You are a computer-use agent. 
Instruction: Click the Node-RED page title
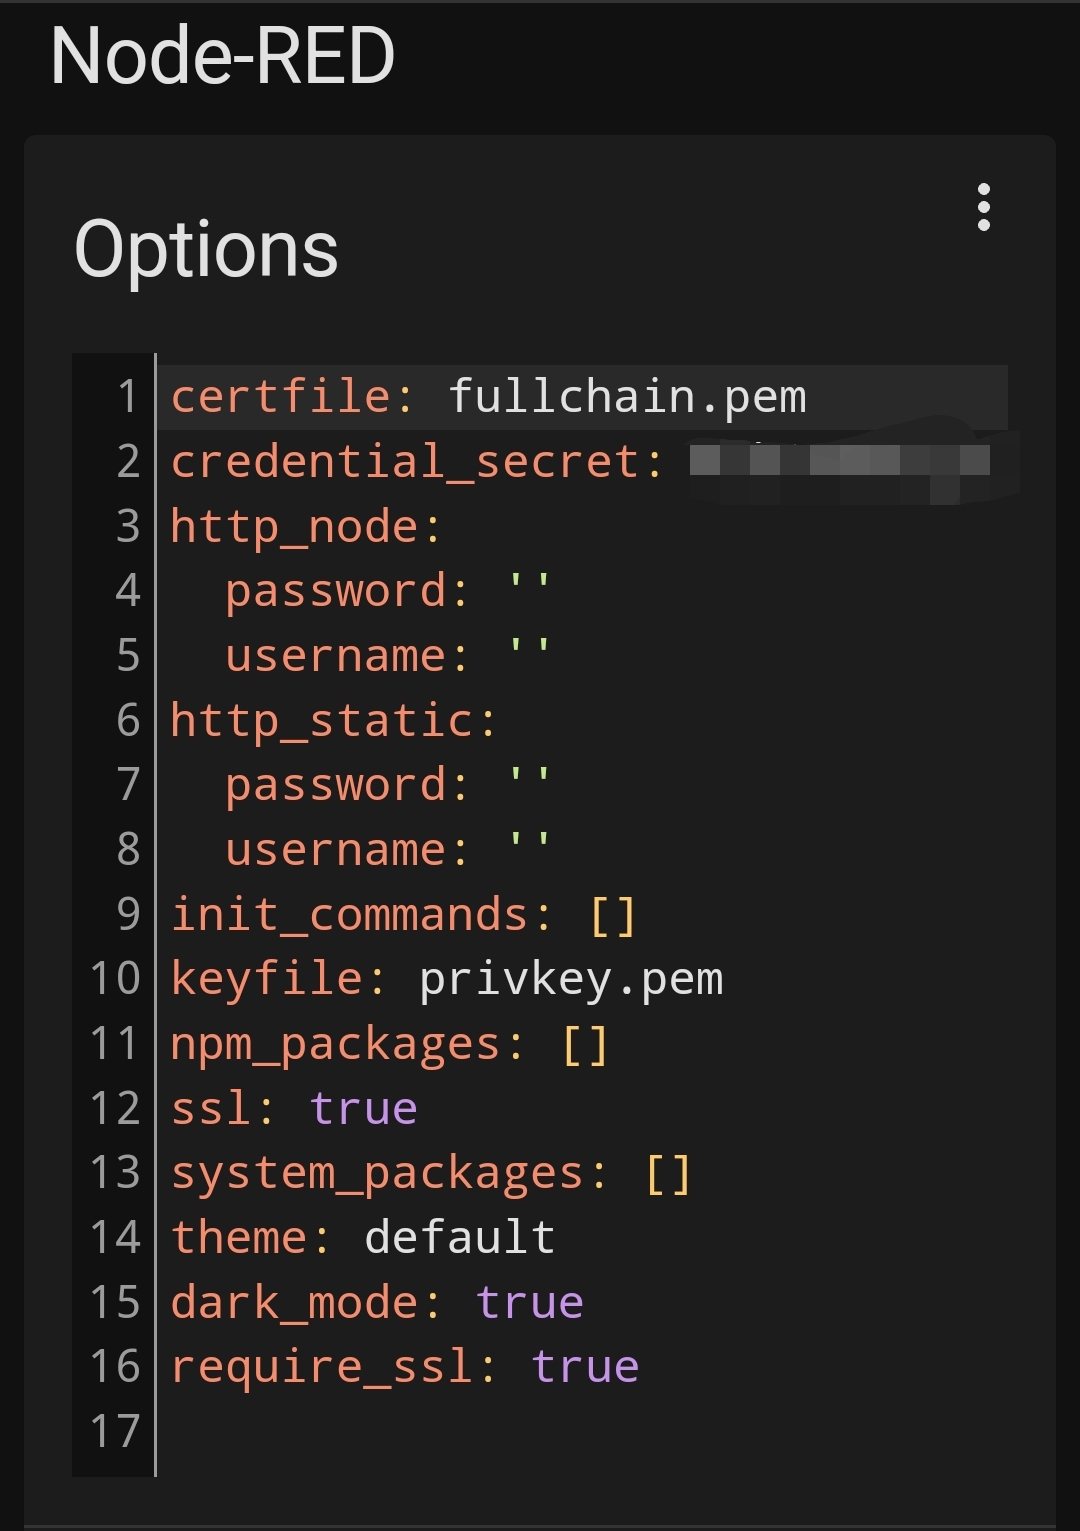223,56
